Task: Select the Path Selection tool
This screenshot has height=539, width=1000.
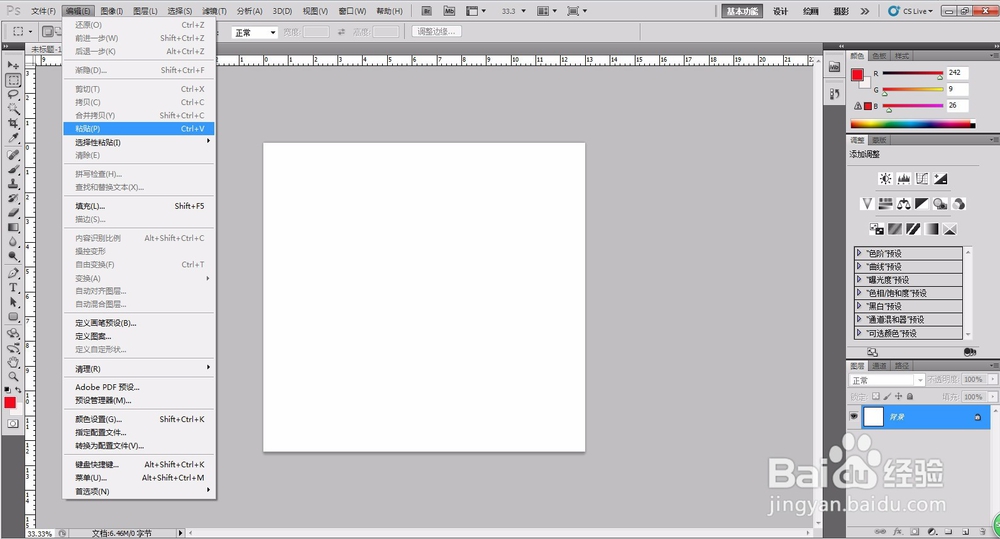Action: [x=13, y=302]
